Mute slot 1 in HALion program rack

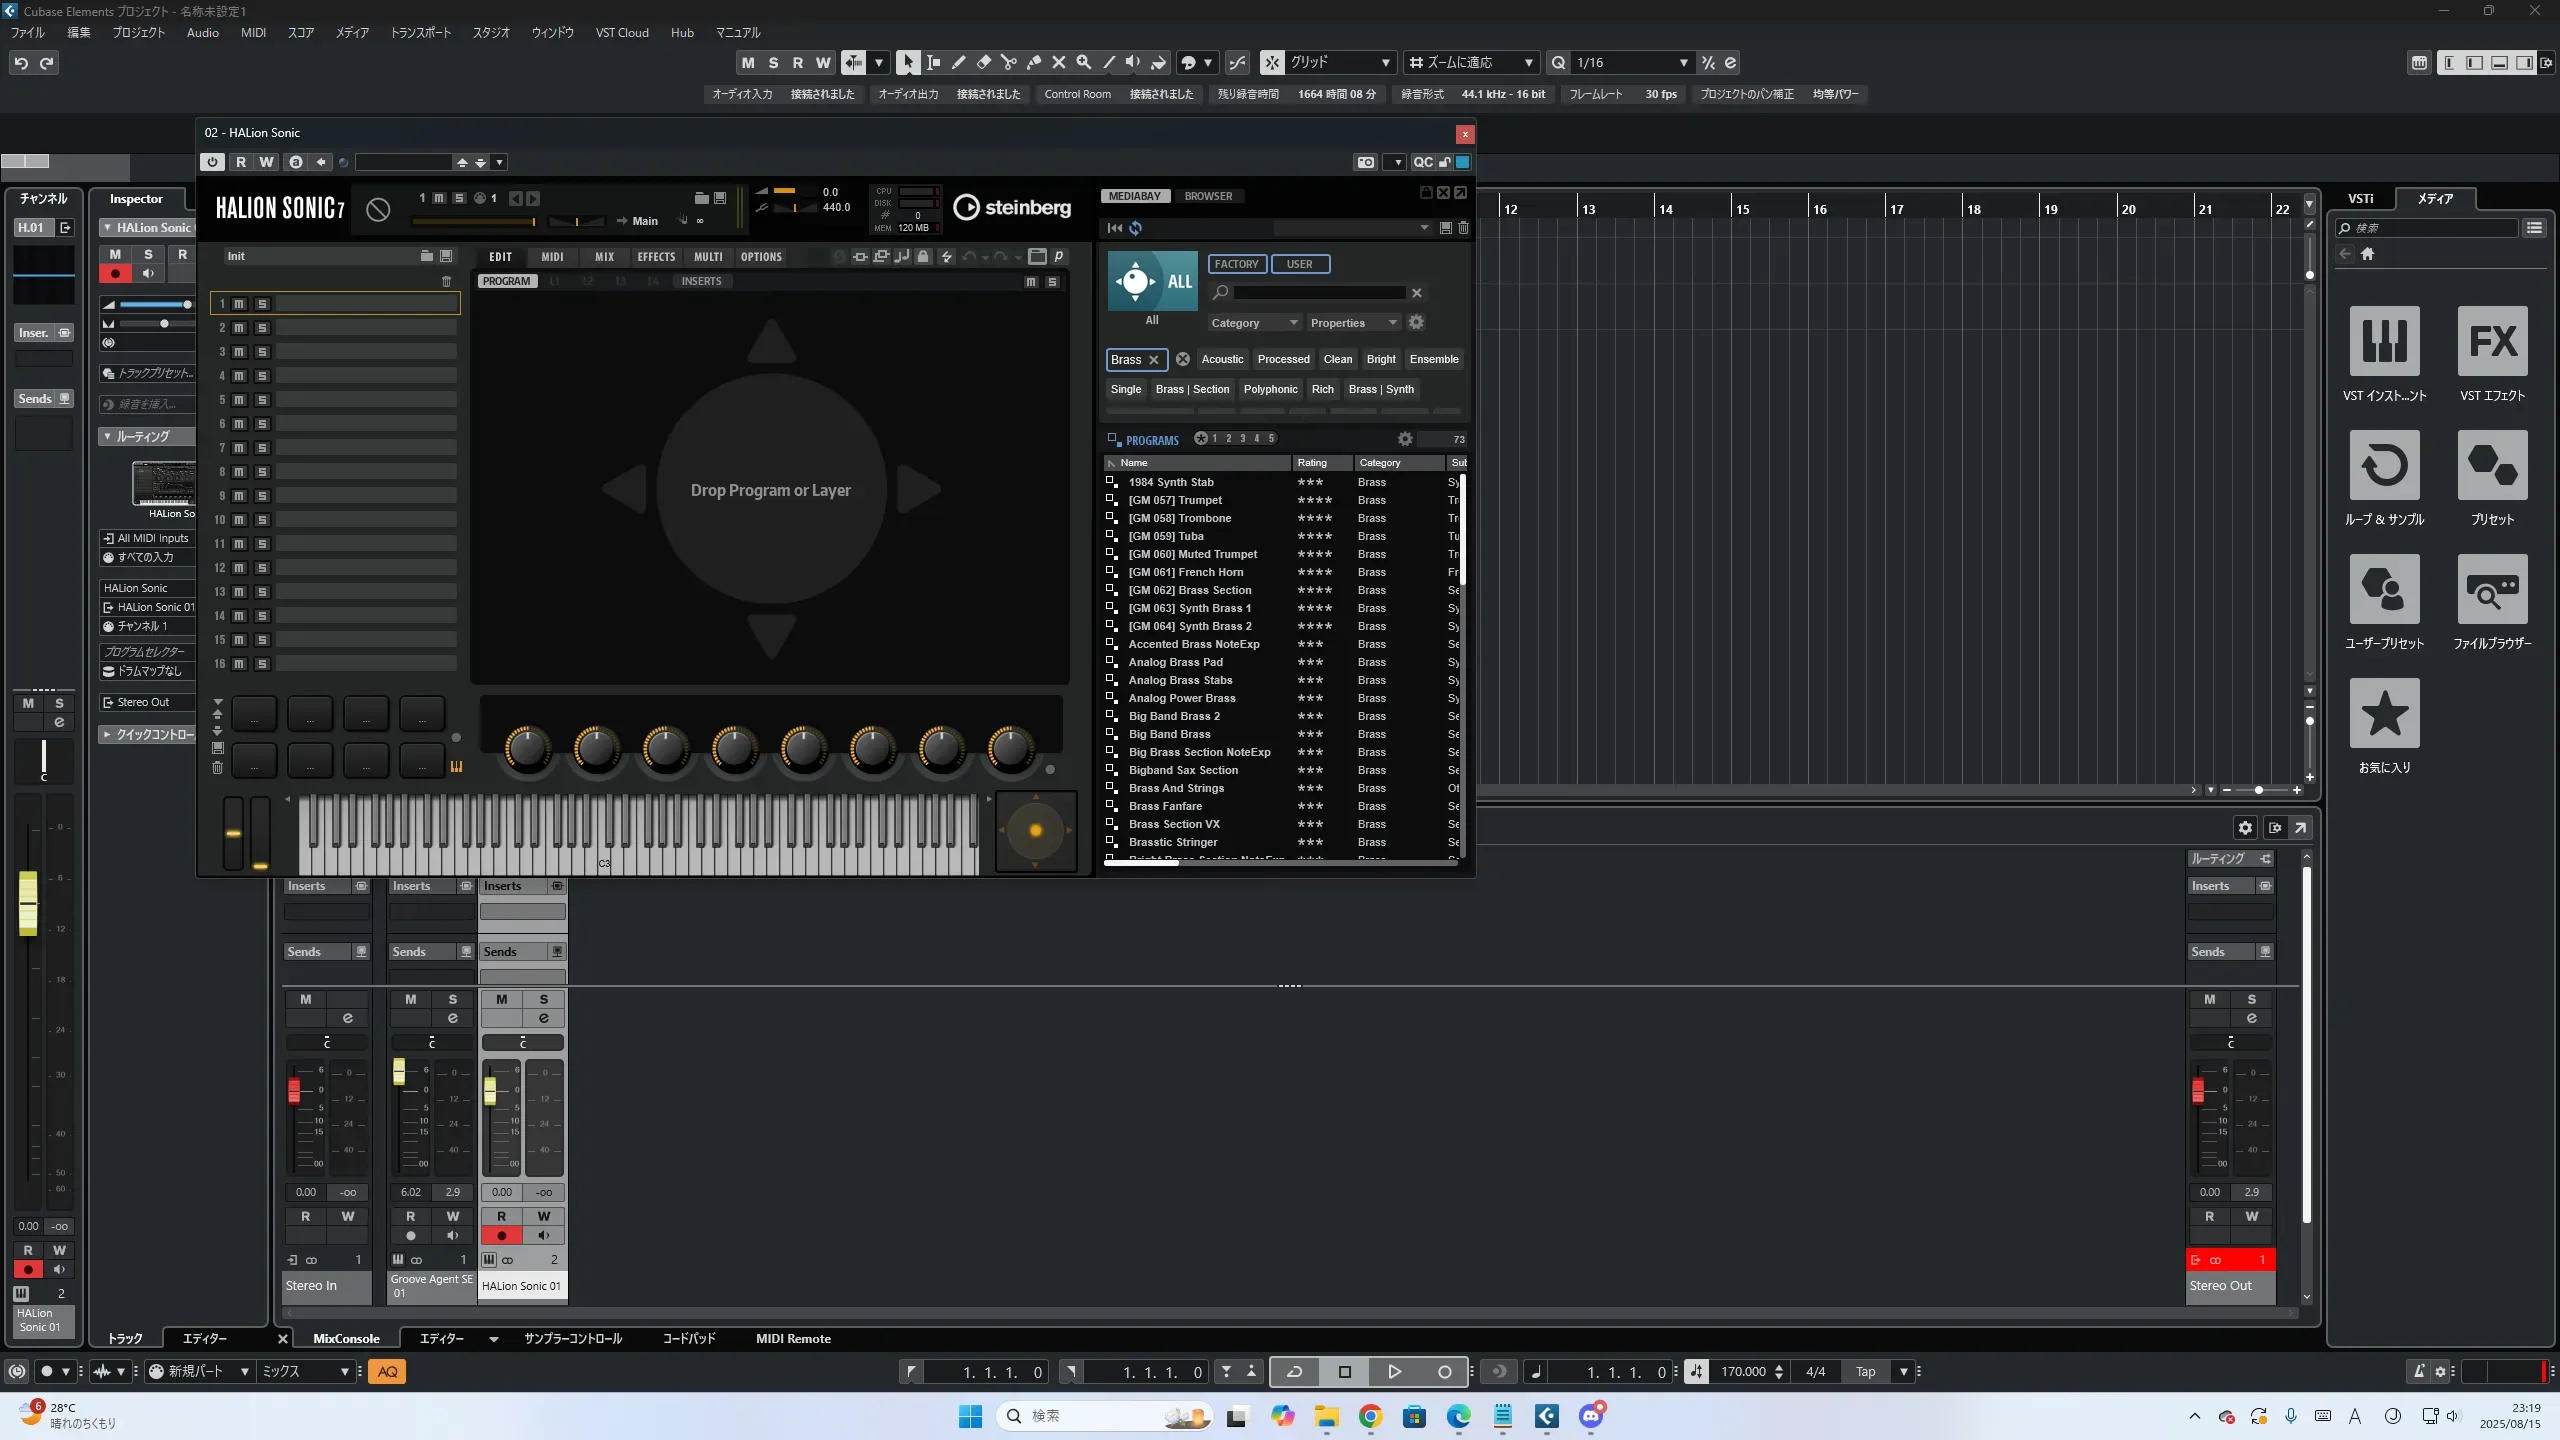[239, 304]
